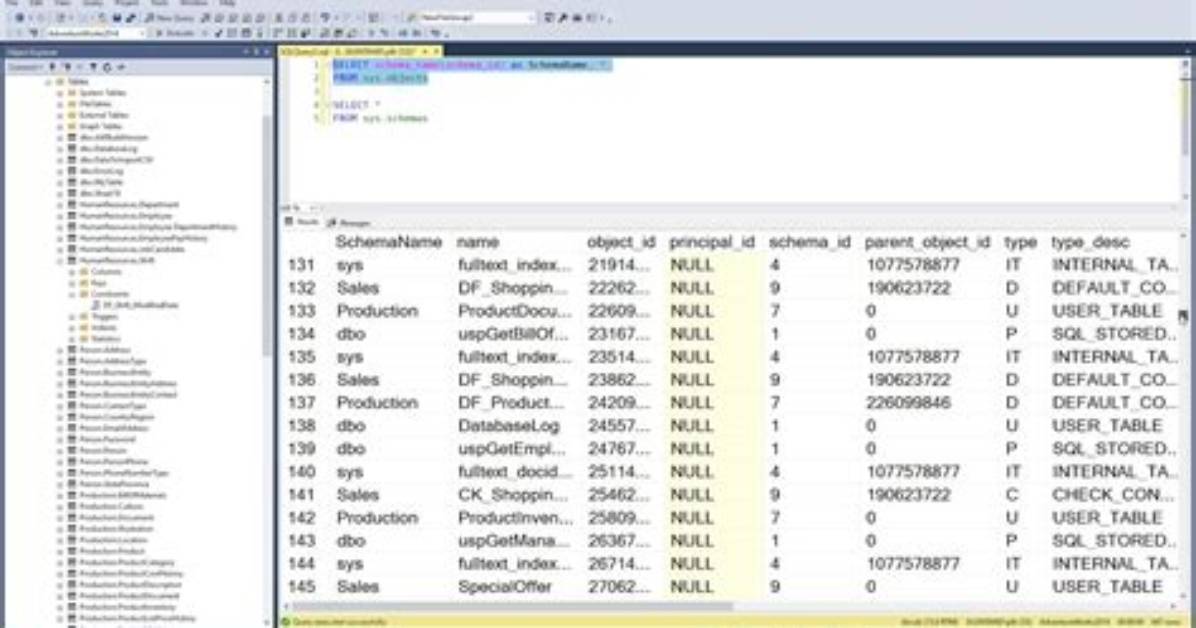Click the Execute button in the SQL toolbar

point(175,34)
